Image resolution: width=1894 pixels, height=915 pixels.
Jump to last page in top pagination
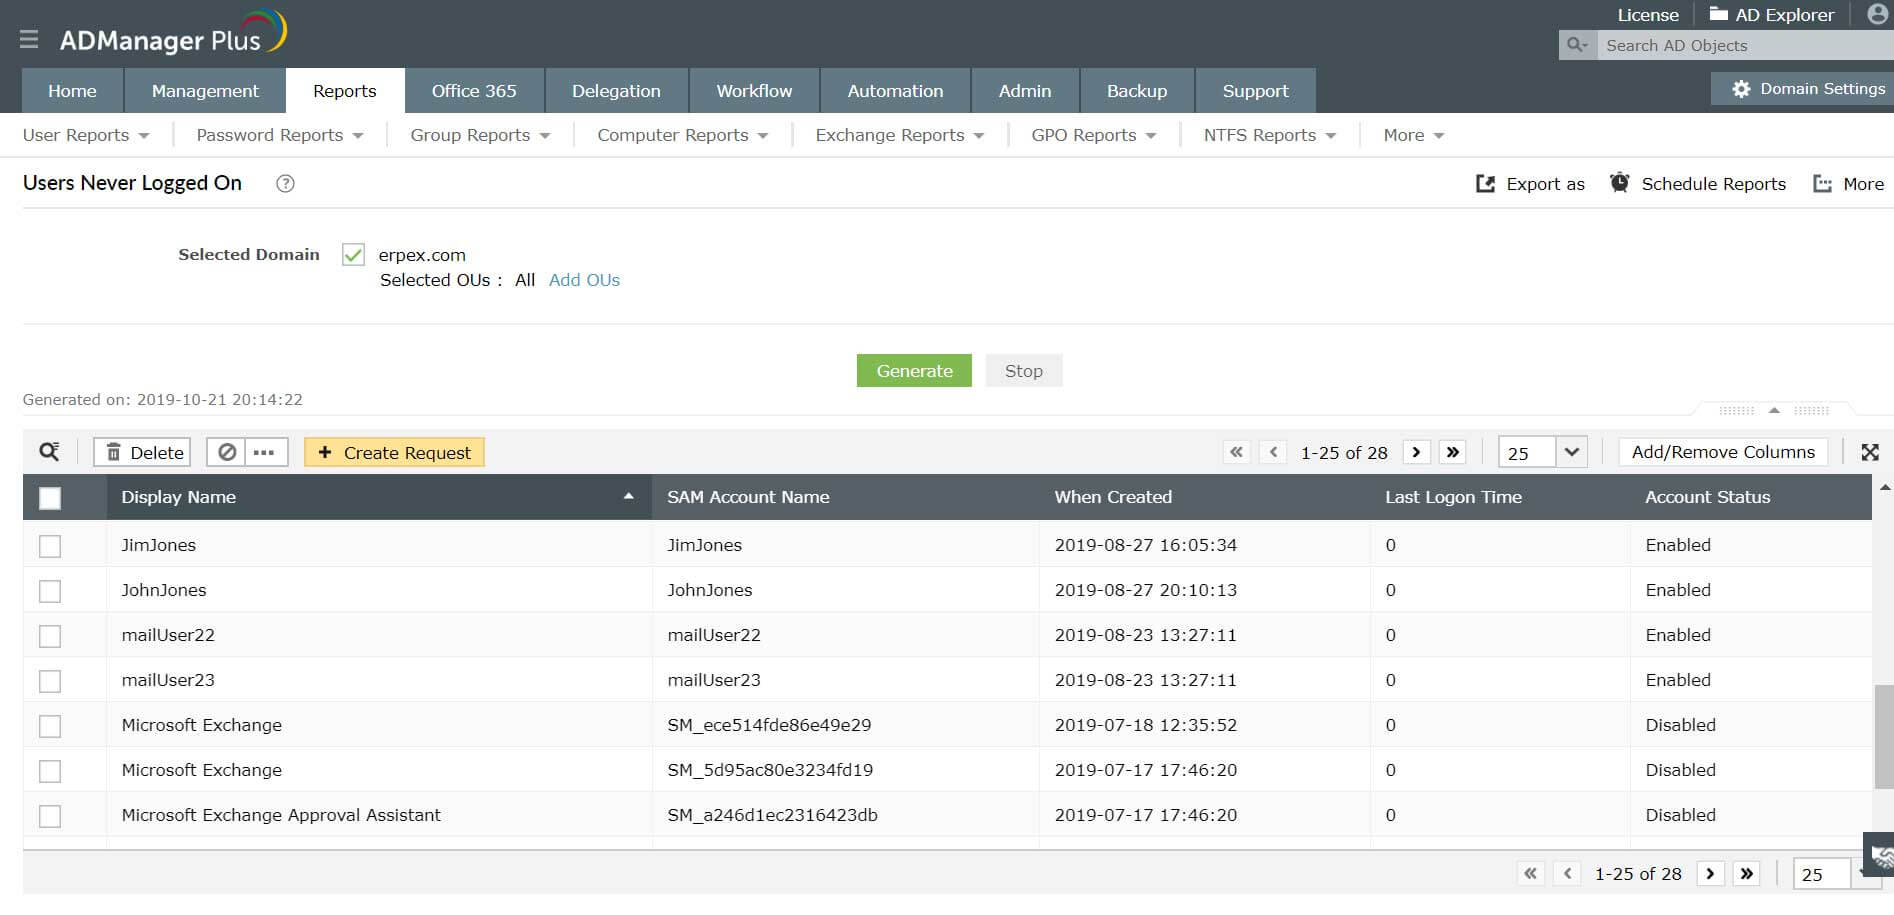(x=1453, y=452)
